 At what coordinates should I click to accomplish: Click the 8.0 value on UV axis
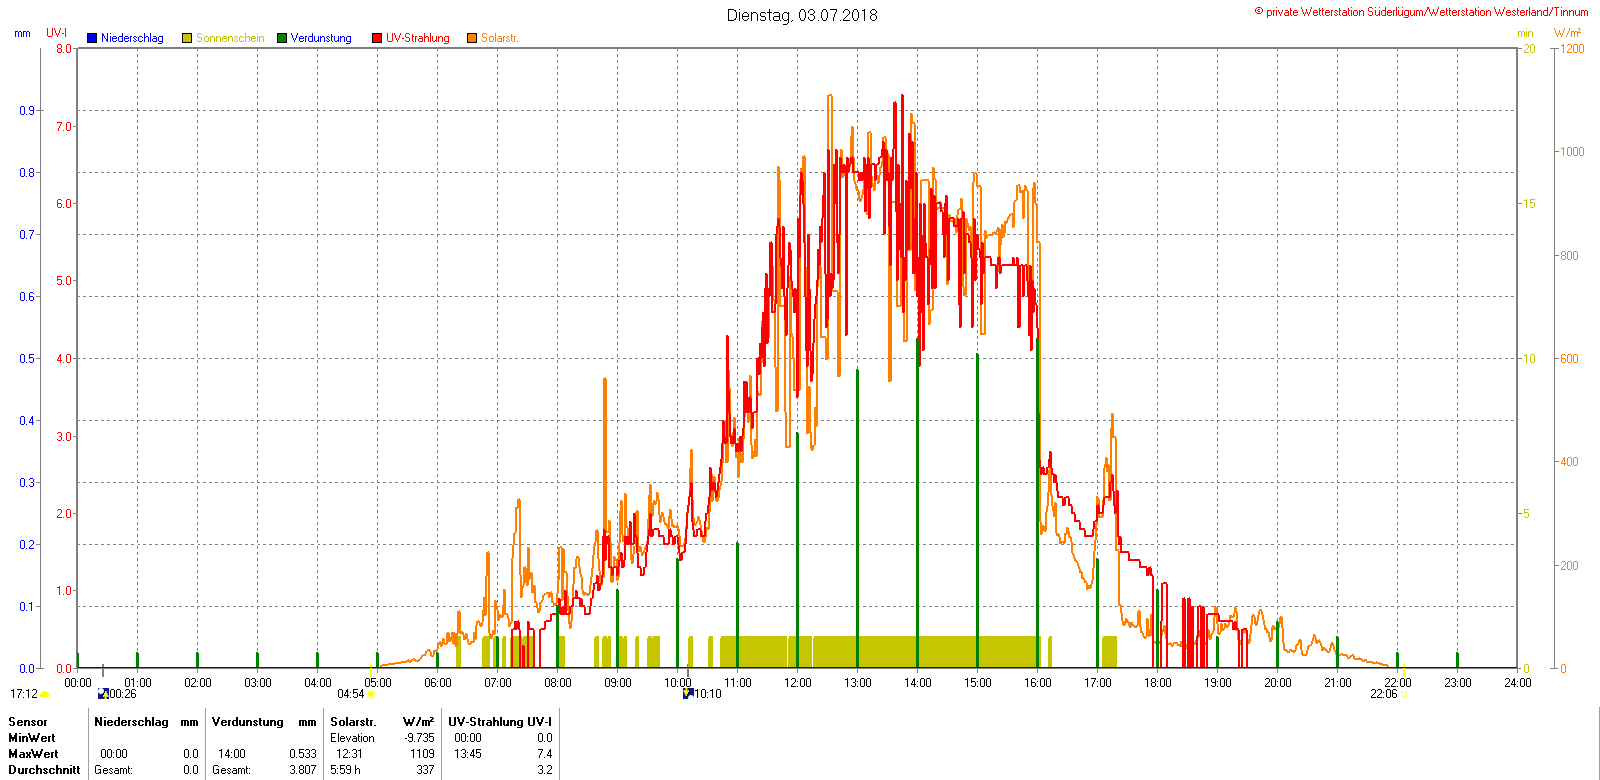tap(64, 48)
